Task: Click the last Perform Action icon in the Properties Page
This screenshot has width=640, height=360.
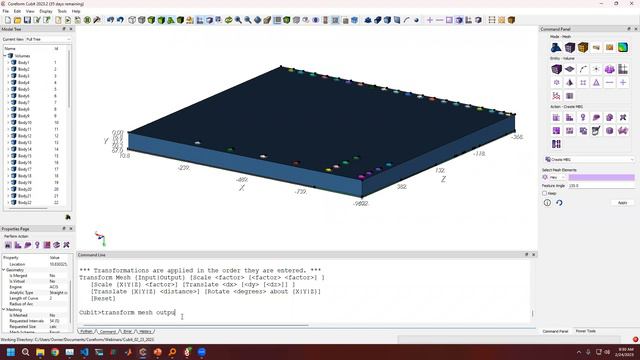Action: coord(66,245)
